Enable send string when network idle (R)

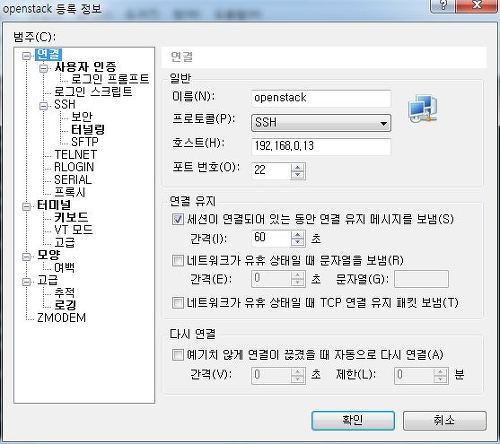[x=178, y=261]
